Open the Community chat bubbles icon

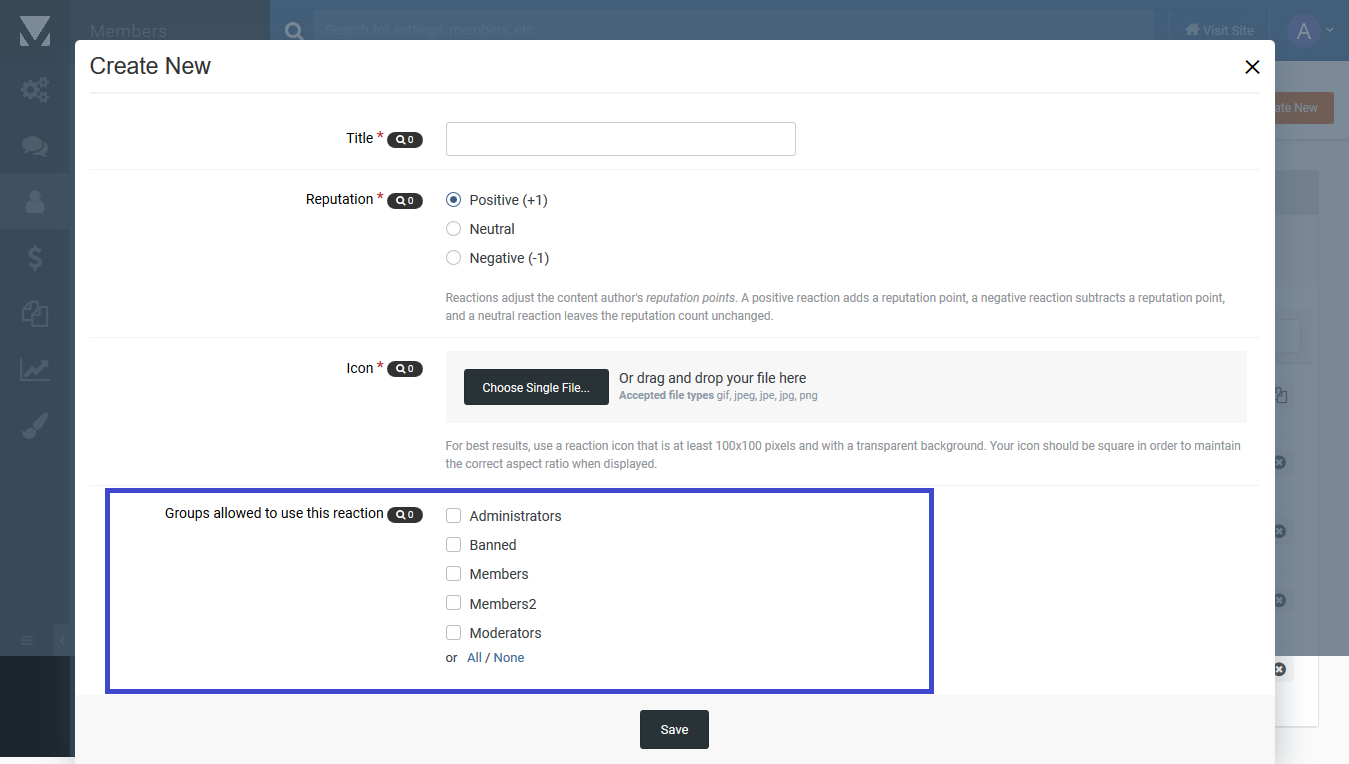click(x=35, y=146)
